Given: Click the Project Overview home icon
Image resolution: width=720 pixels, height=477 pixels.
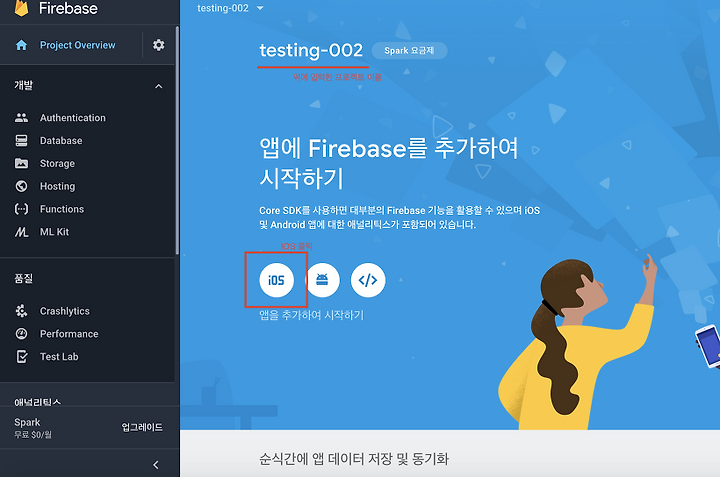Looking at the screenshot, I should pyautogui.click(x=22, y=45).
